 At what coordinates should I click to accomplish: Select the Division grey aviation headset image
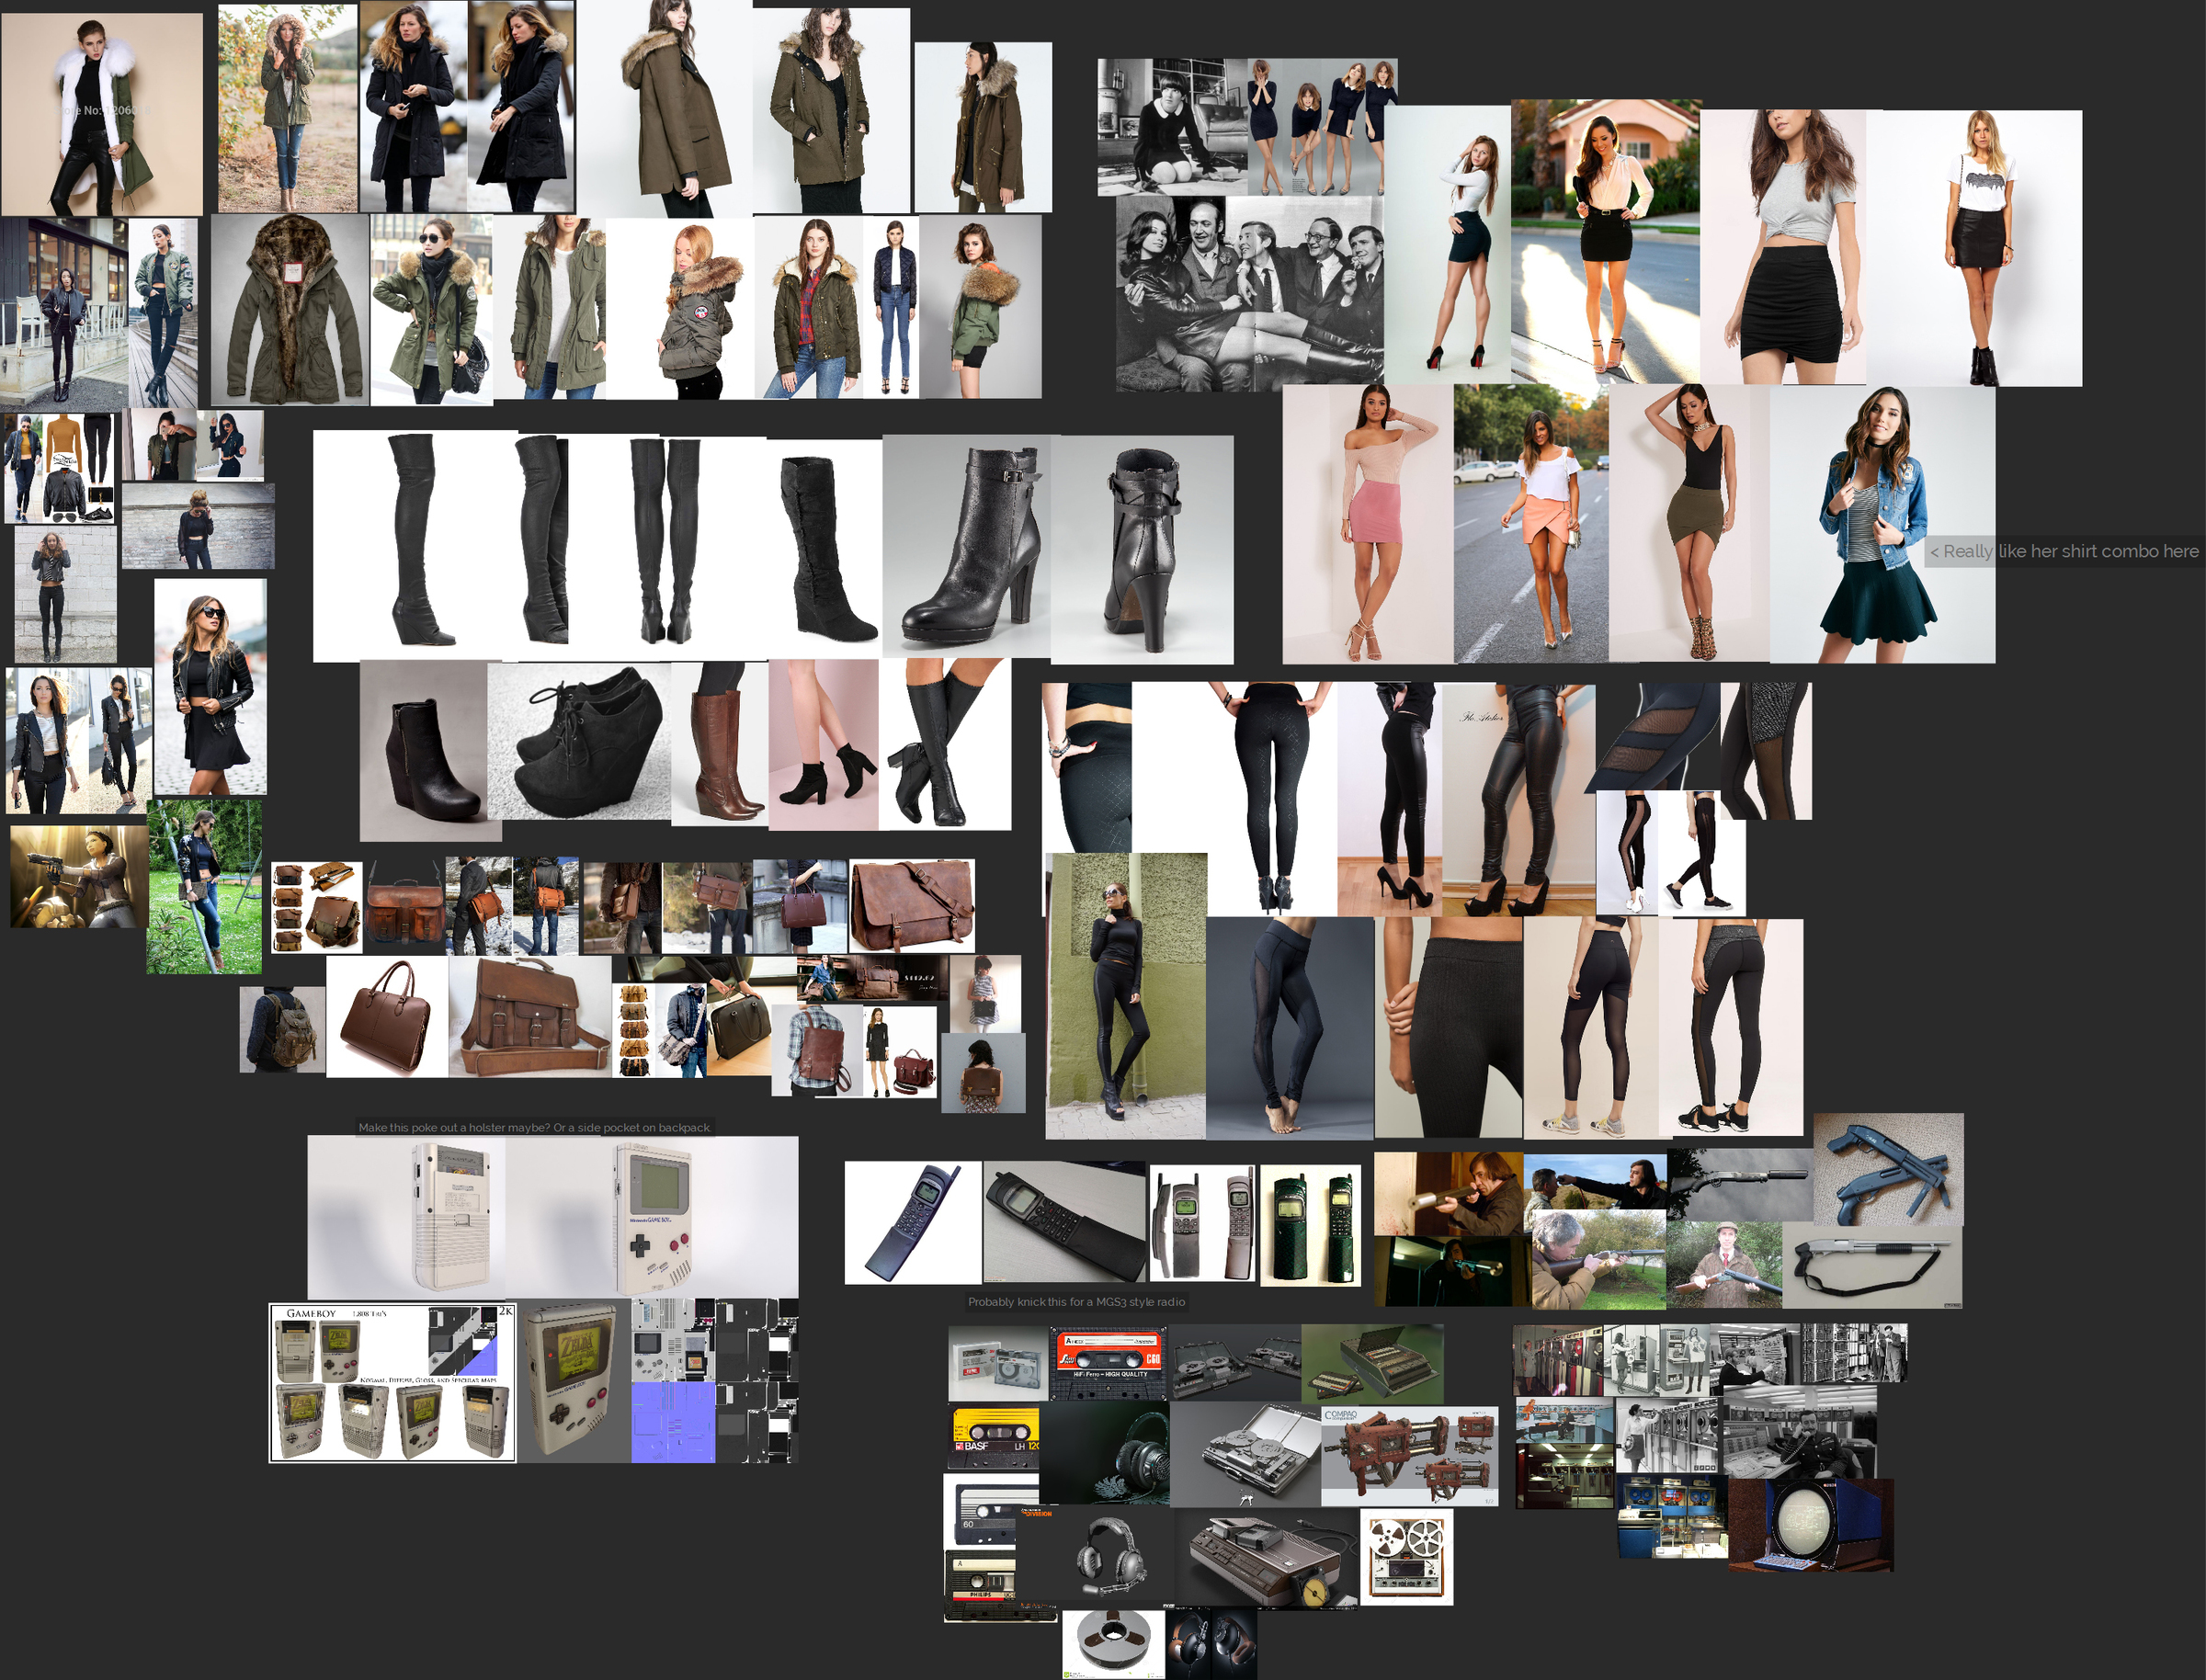click(x=1107, y=1557)
